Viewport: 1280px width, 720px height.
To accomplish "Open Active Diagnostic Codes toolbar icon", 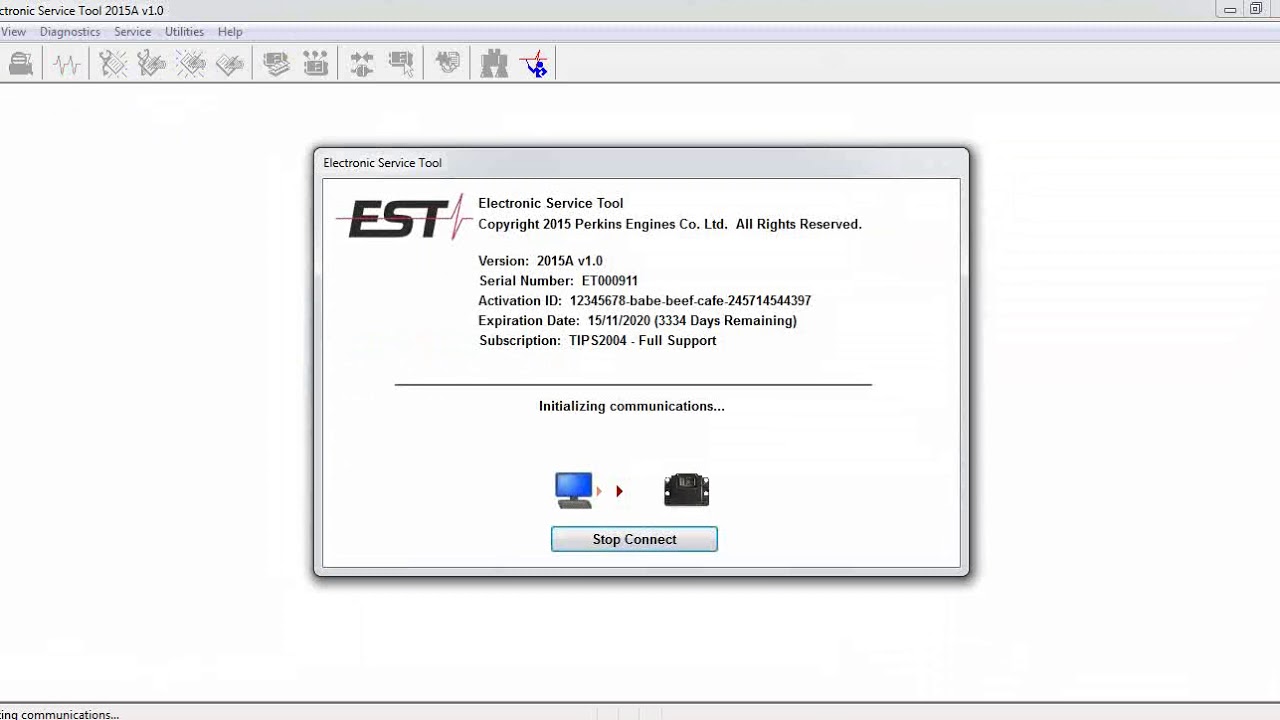I will 113,65.
